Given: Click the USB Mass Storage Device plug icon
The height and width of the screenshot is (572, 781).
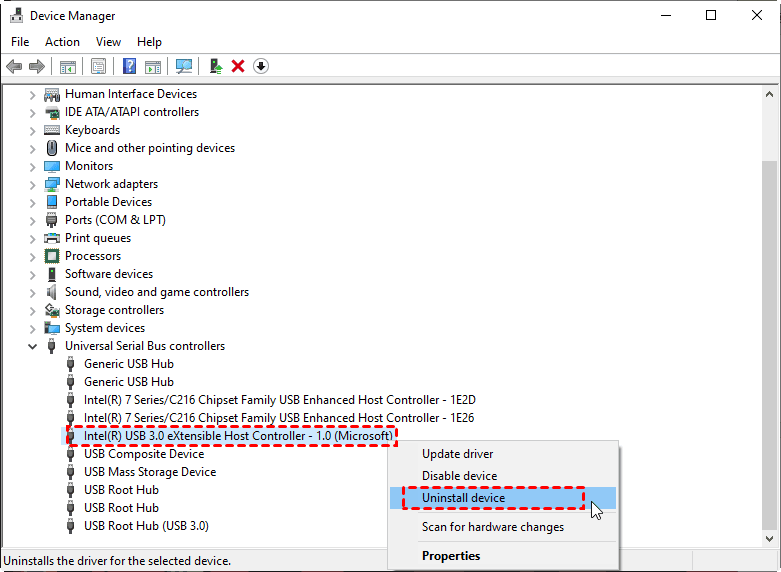Looking at the screenshot, I should pyautogui.click(x=70, y=472).
